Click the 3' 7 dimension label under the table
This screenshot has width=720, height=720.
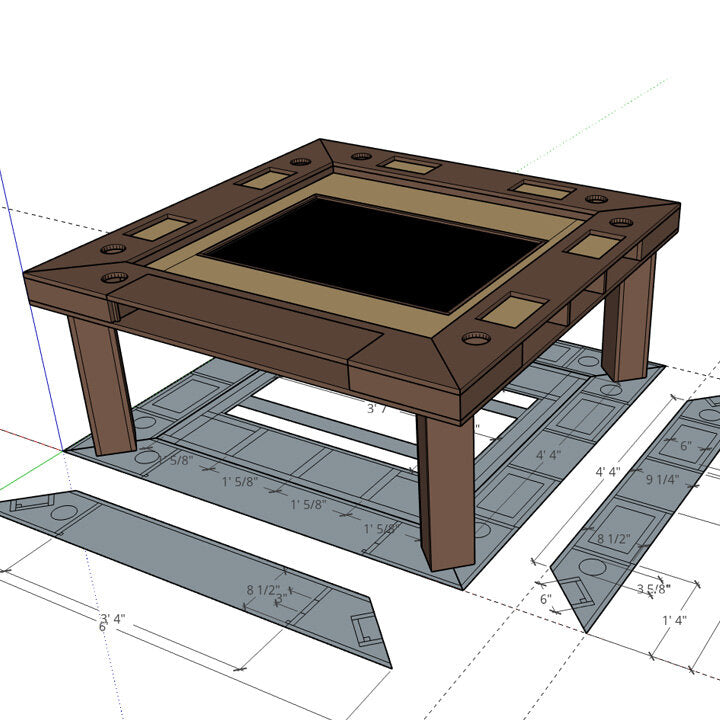(377, 408)
